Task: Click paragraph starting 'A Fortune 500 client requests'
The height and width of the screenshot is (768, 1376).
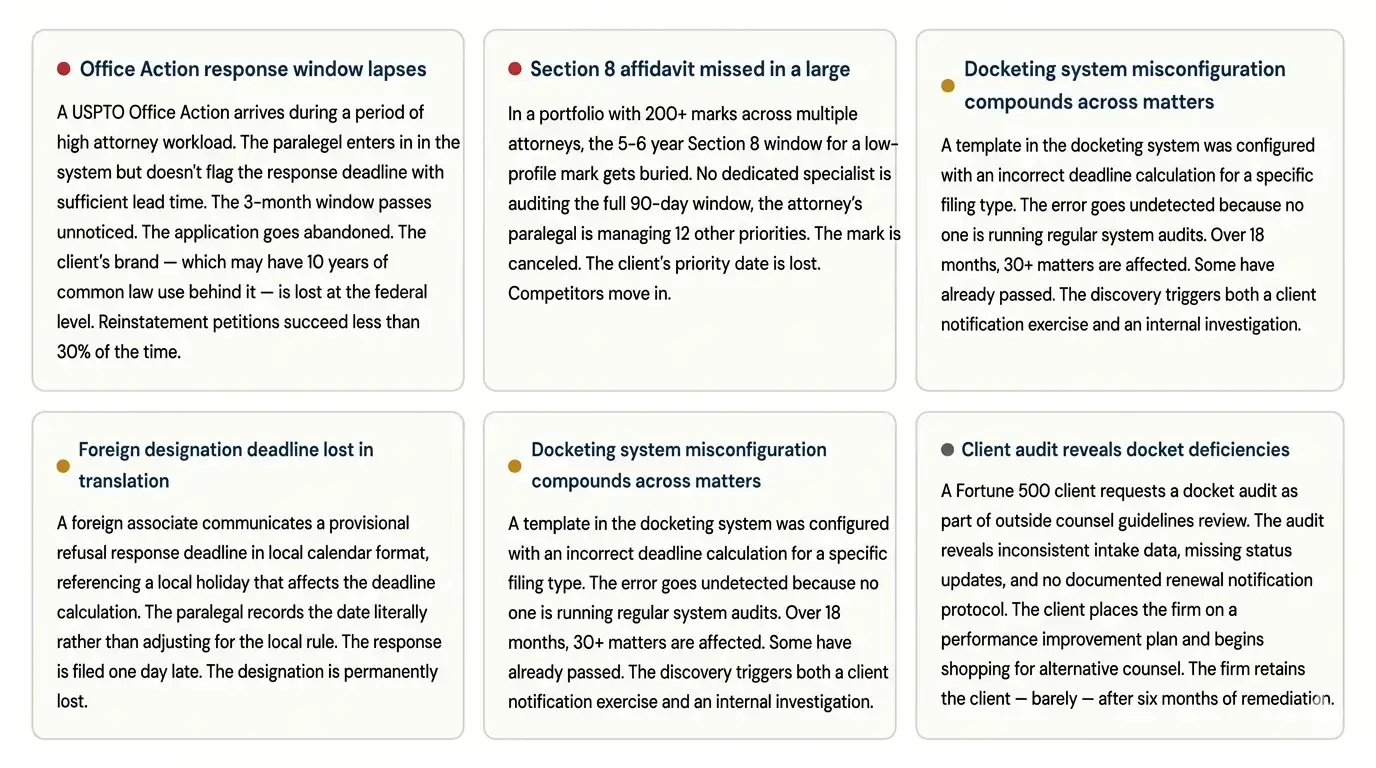Action: pos(1137,595)
